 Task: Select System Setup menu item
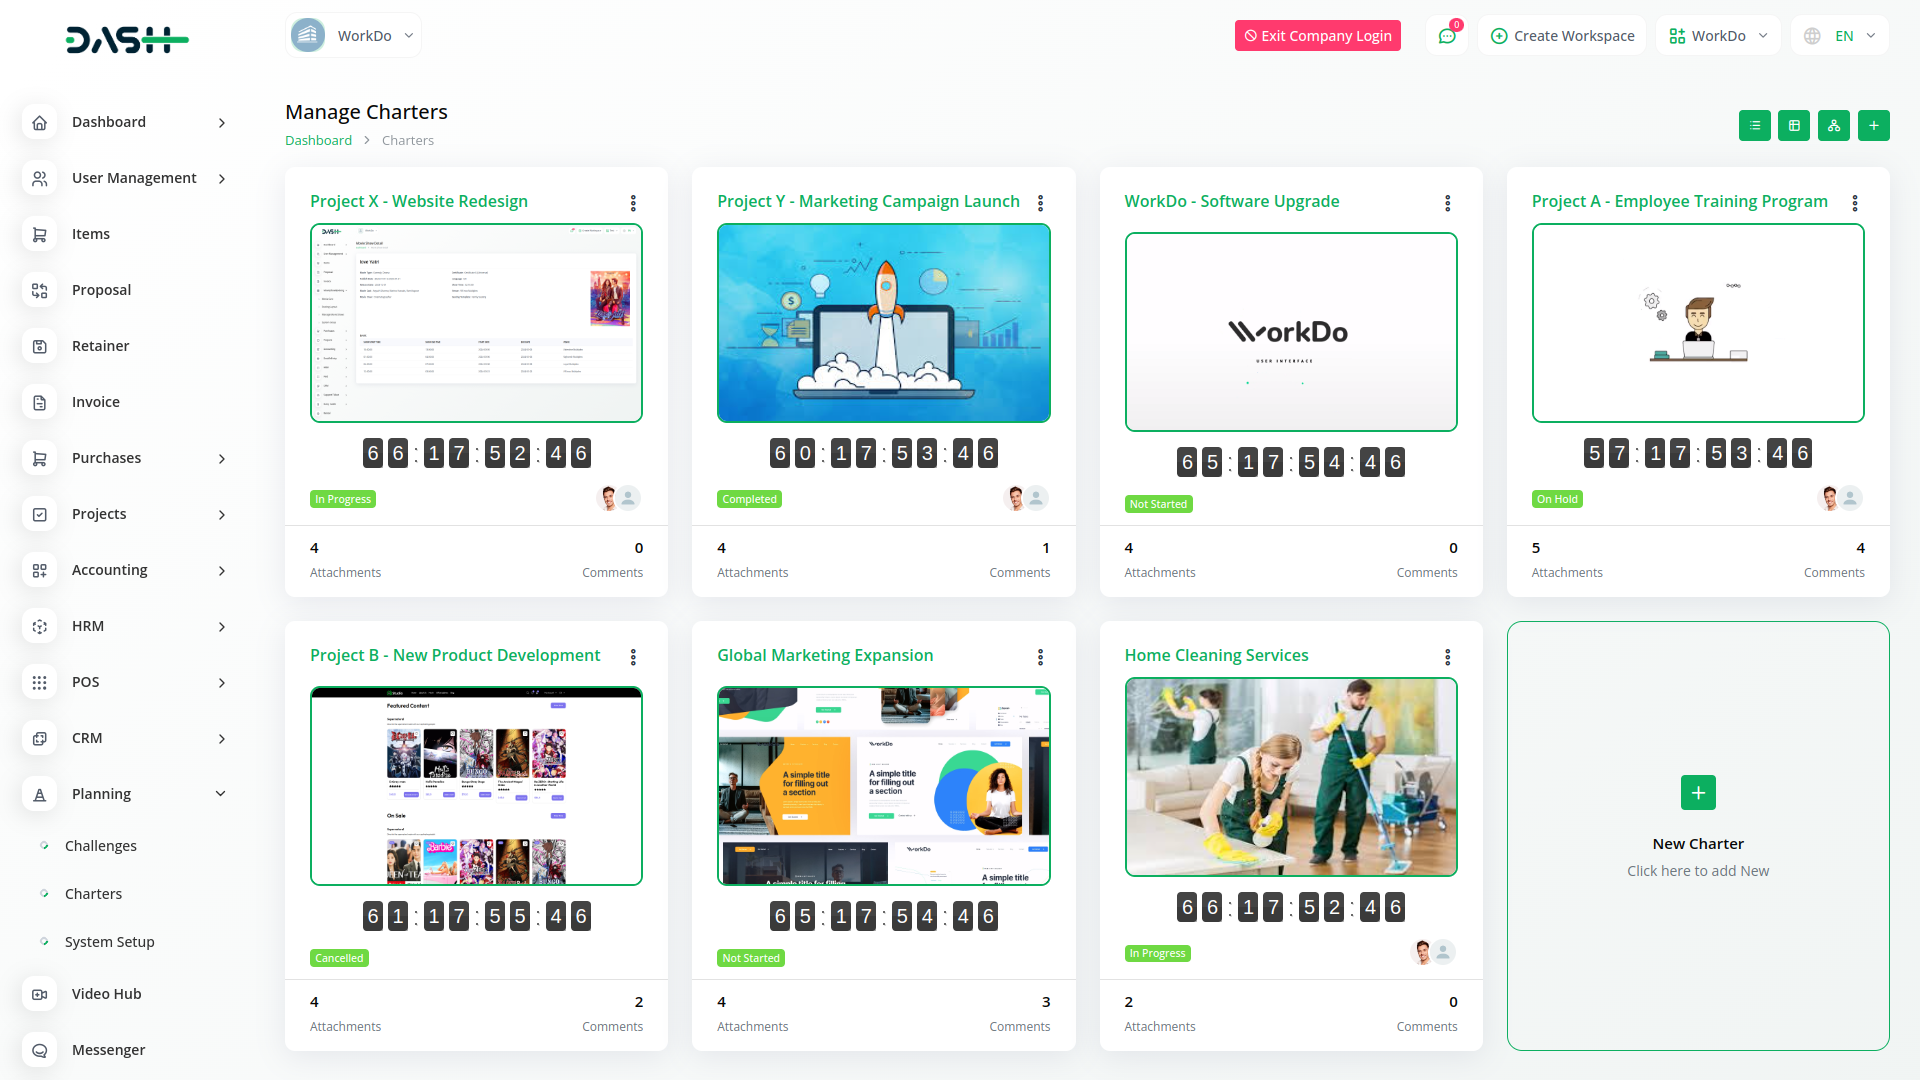109,942
